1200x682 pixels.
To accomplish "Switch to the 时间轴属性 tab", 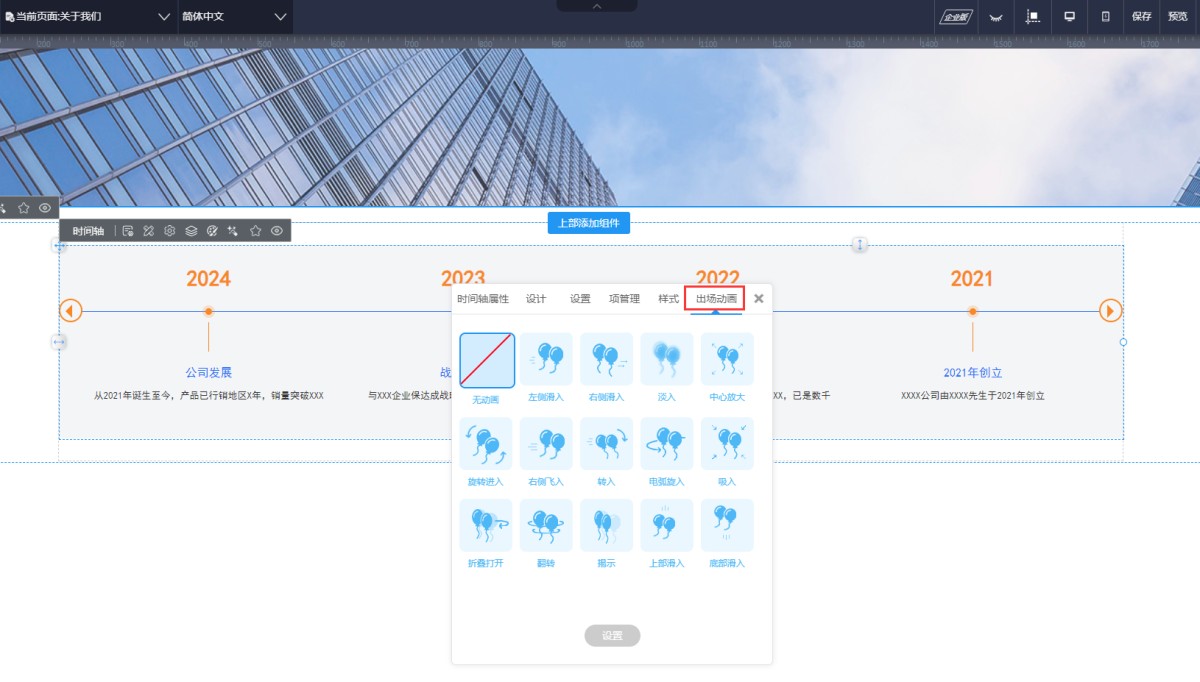I will coord(483,299).
